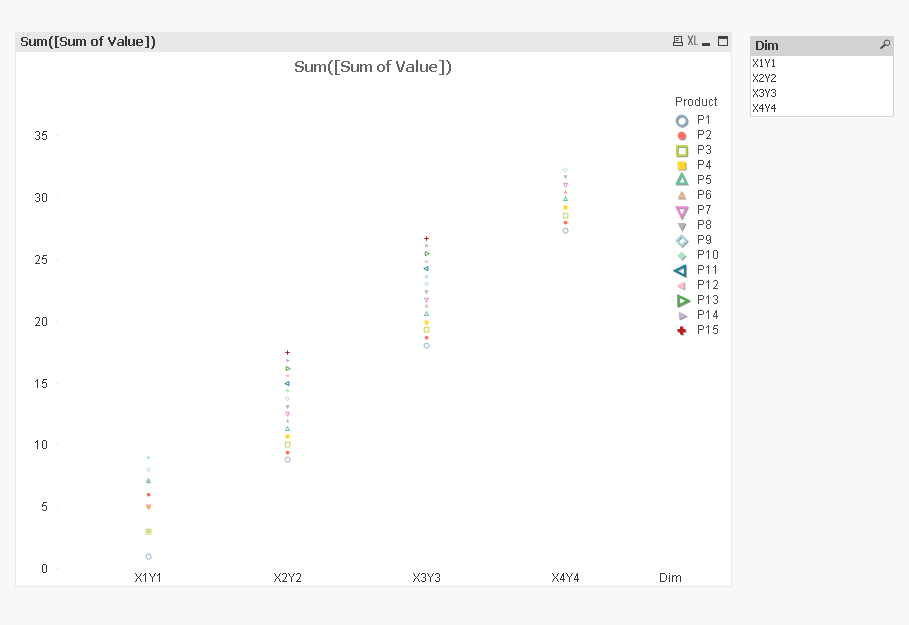This screenshot has height=625, width=909.
Task: Click the chart title Sum([Sum of Value])
Action: pyautogui.click(x=372, y=67)
